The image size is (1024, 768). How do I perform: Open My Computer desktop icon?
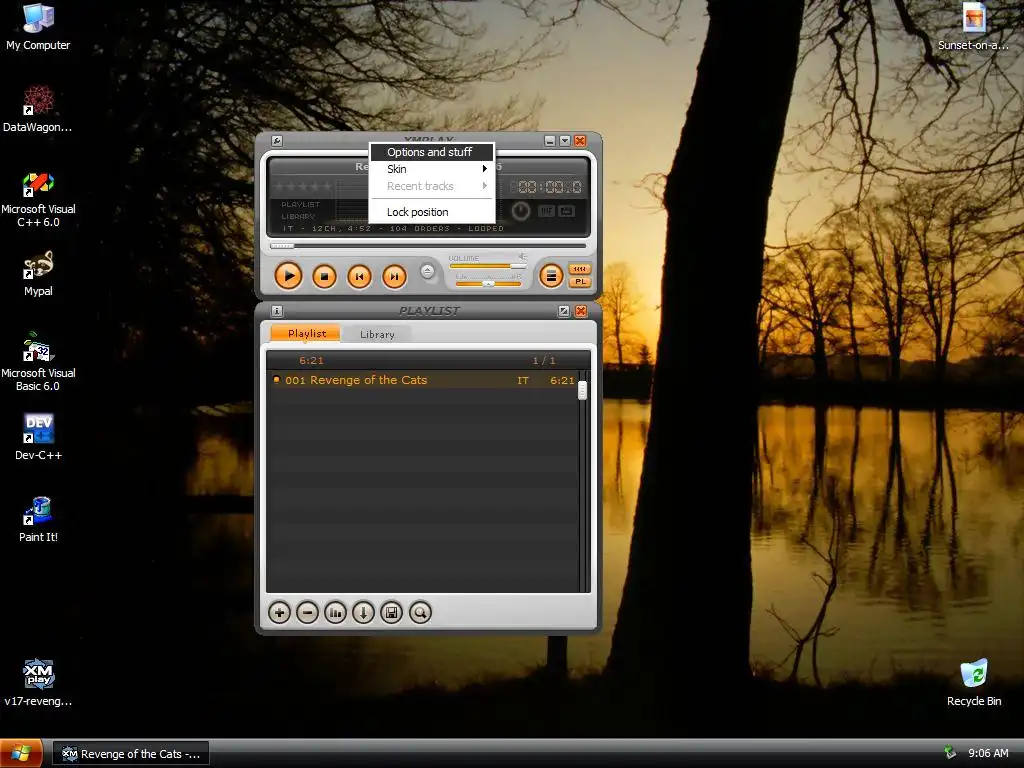coord(38,27)
